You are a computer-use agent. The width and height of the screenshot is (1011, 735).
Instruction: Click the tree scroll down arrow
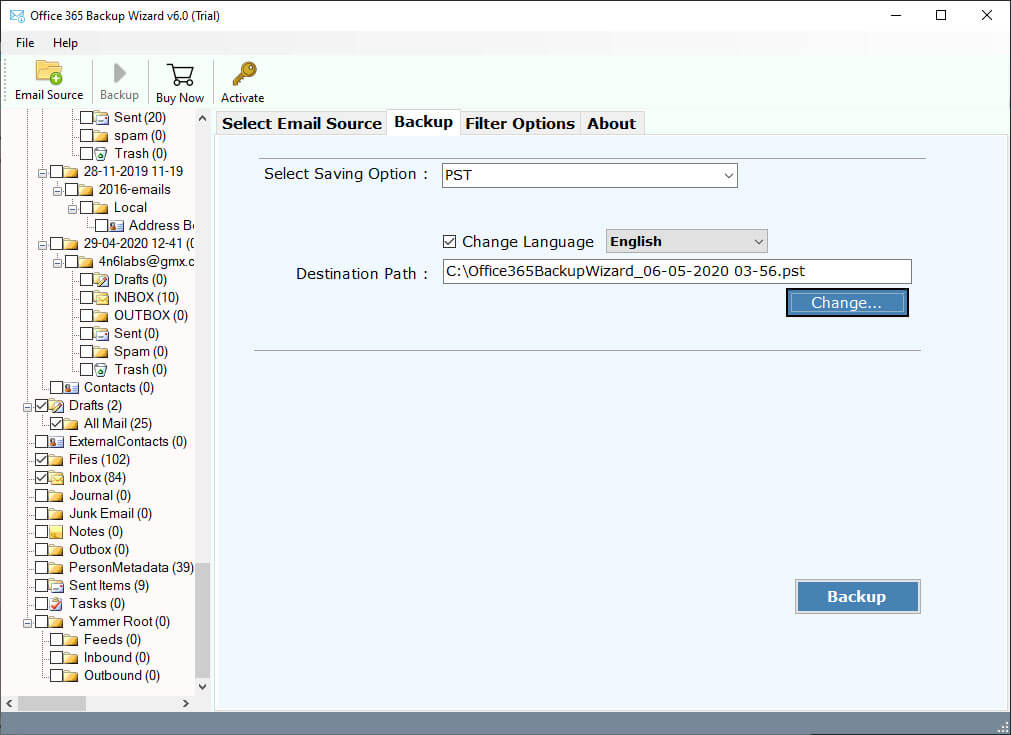[x=202, y=687]
